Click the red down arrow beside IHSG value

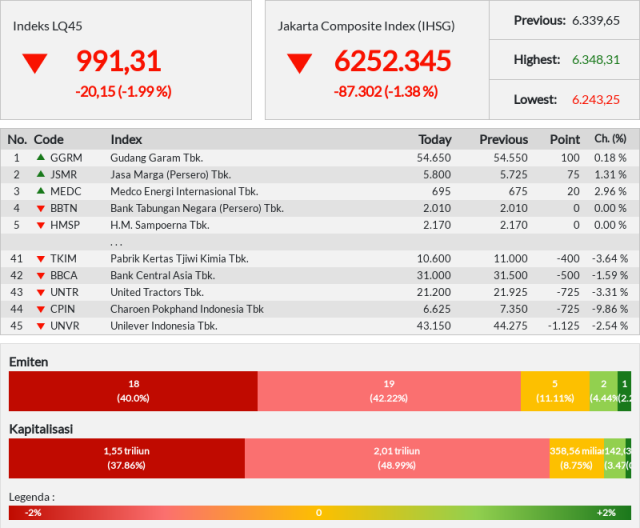click(299, 64)
